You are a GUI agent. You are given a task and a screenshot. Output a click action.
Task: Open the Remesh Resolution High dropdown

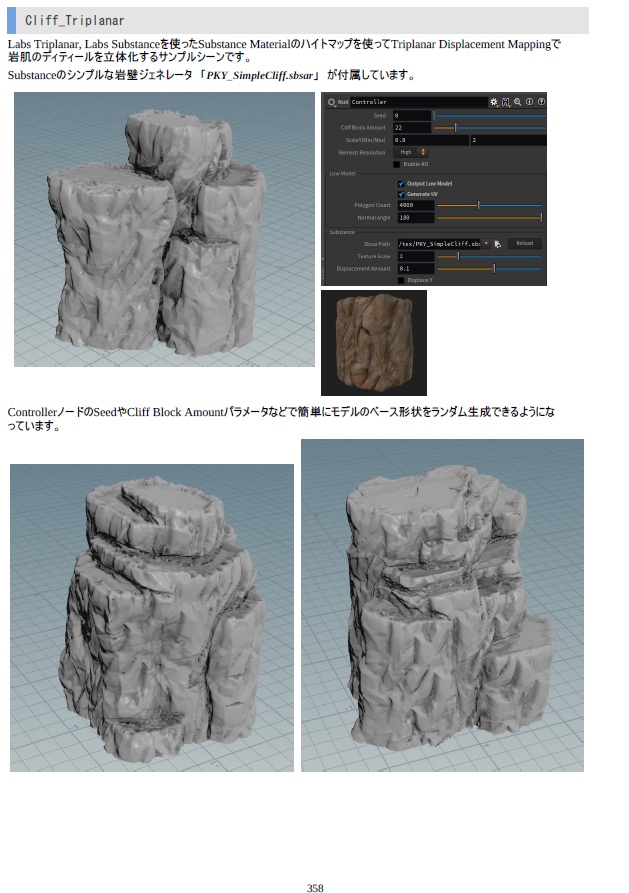410,152
